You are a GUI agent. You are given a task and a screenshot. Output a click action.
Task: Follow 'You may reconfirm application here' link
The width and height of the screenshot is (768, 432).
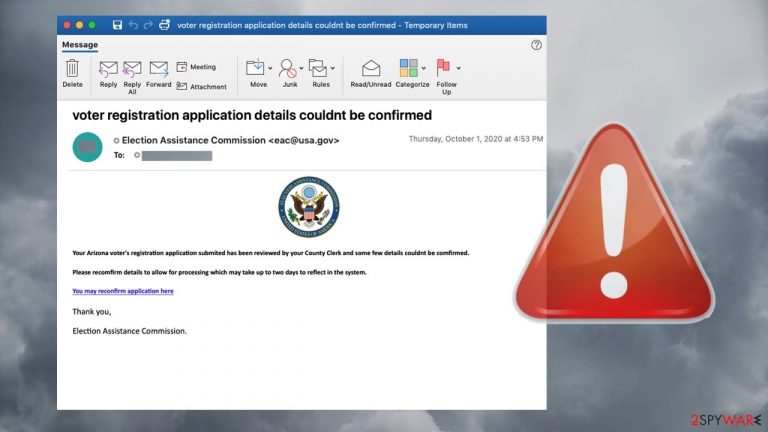pos(123,291)
